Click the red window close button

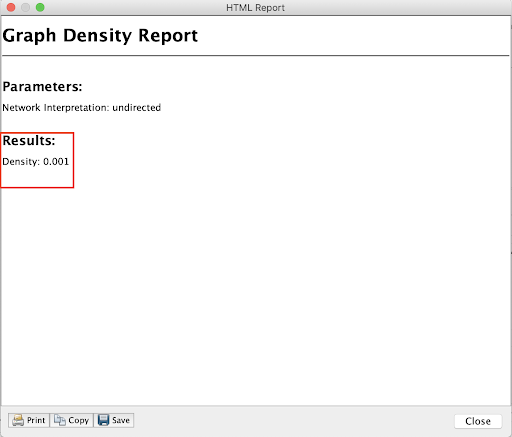(11, 7)
